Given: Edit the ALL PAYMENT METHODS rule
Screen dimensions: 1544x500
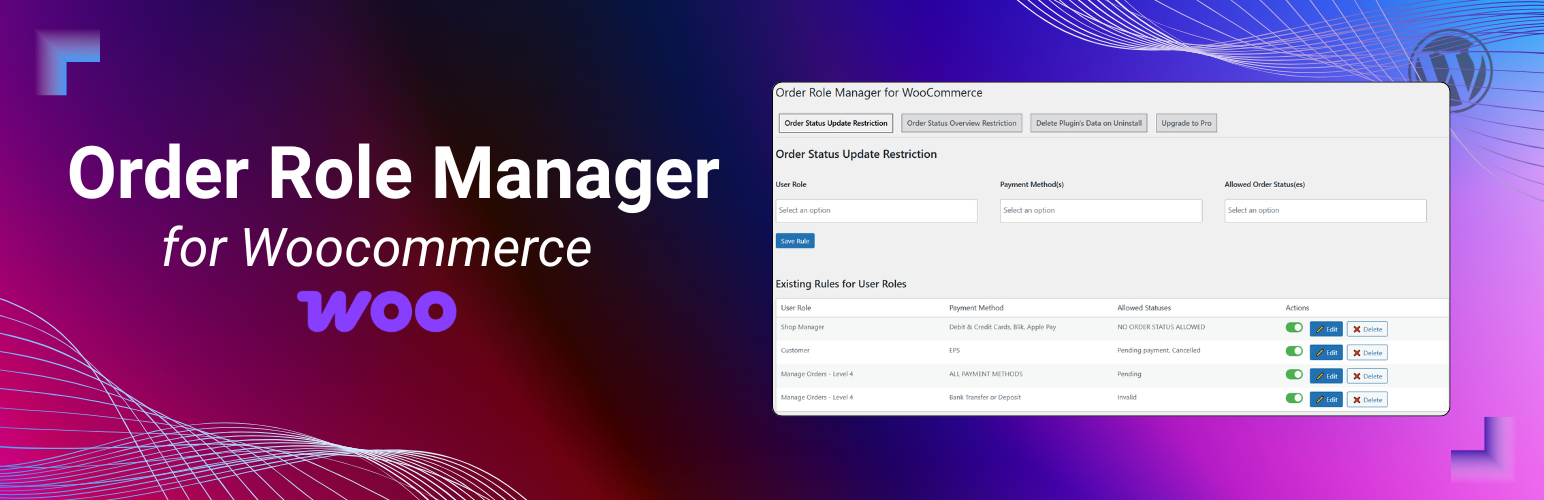Looking at the screenshot, I should point(1326,376).
